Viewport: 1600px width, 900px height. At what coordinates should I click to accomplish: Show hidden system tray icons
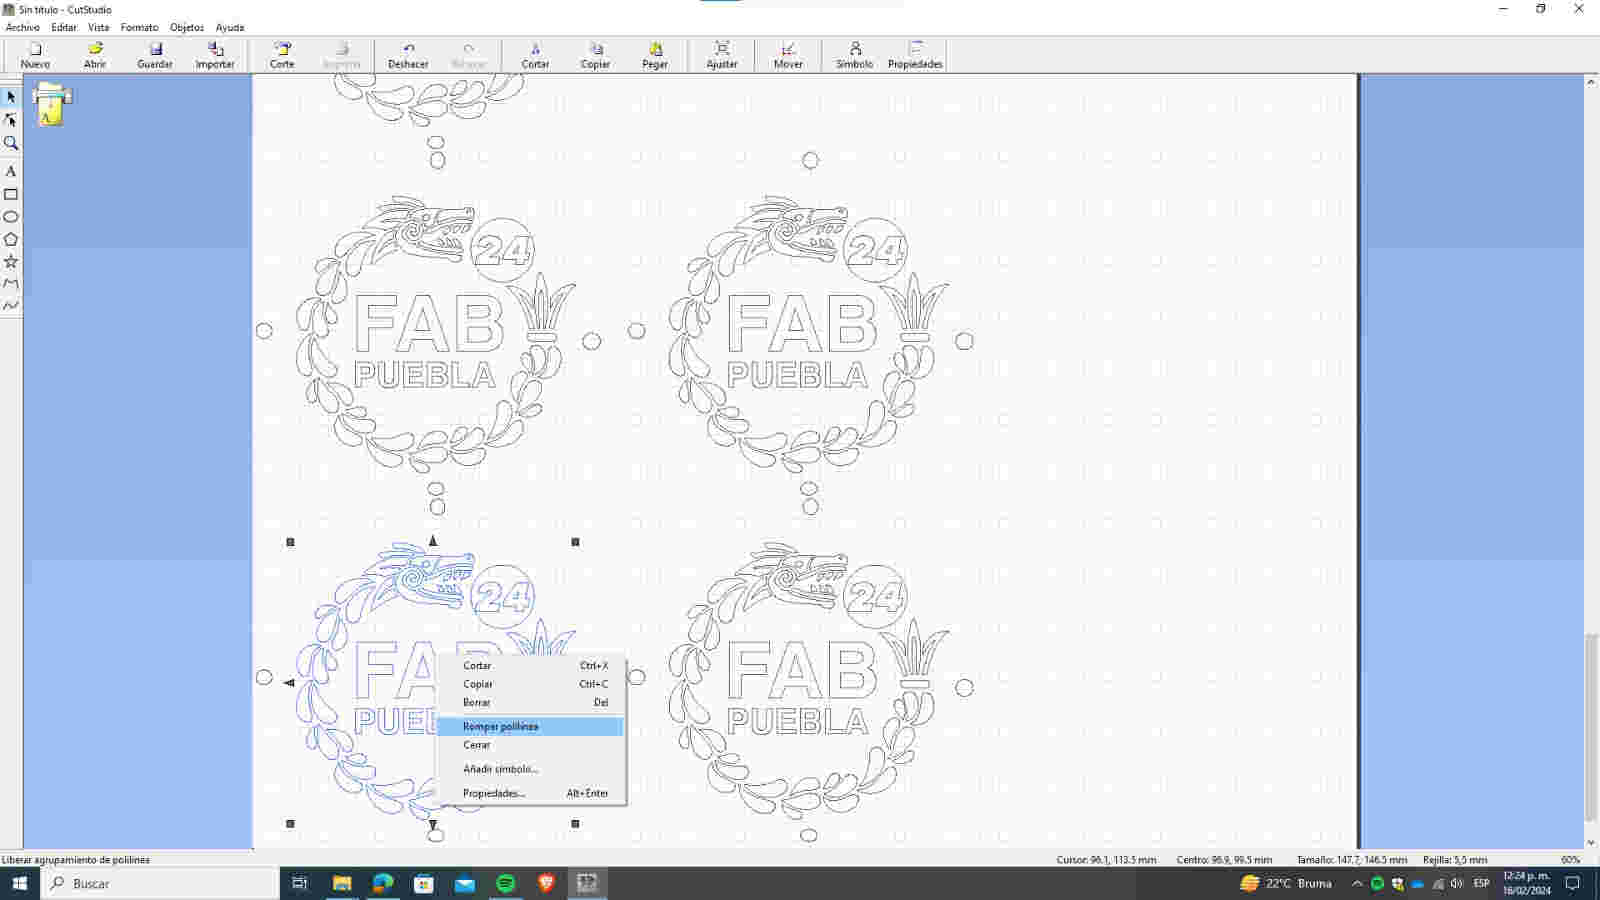[x=1357, y=883]
